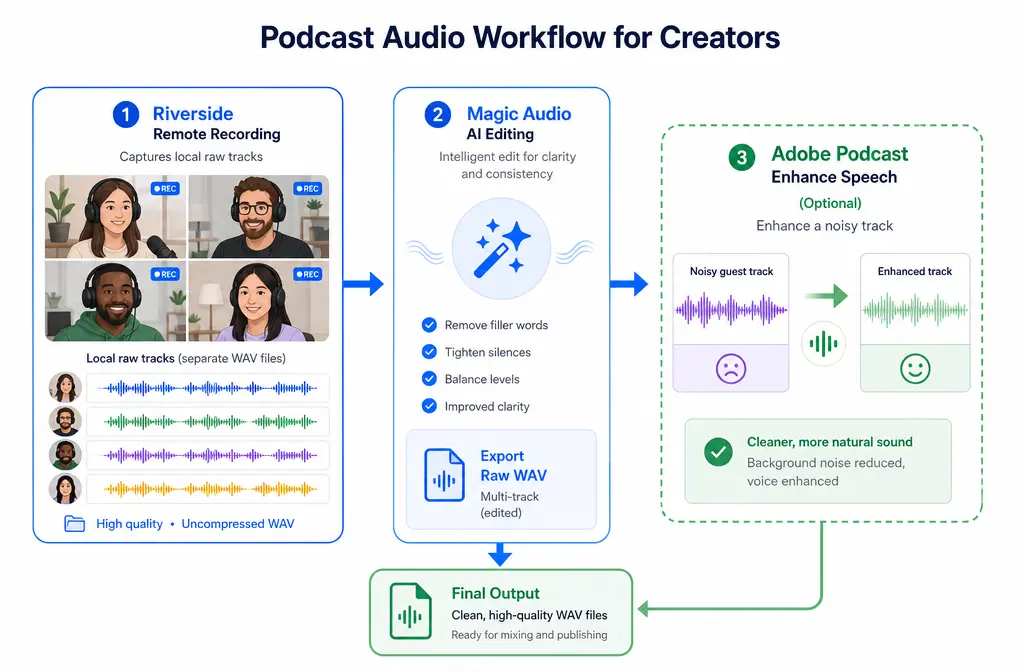Click the Remote Recording subtitle
1024x672 pixels.
(x=217, y=134)
